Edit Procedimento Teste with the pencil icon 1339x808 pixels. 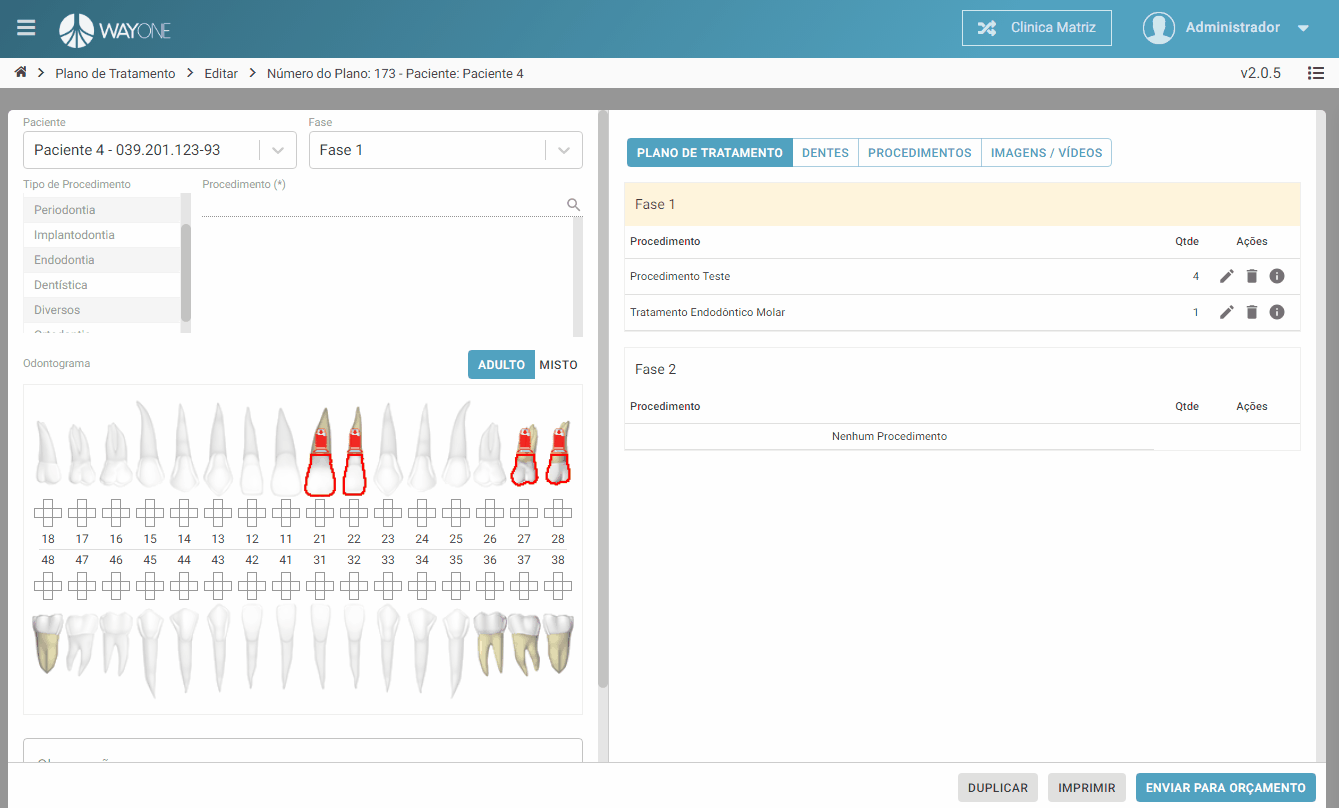pyautogui.click(x=1227, y=276)
